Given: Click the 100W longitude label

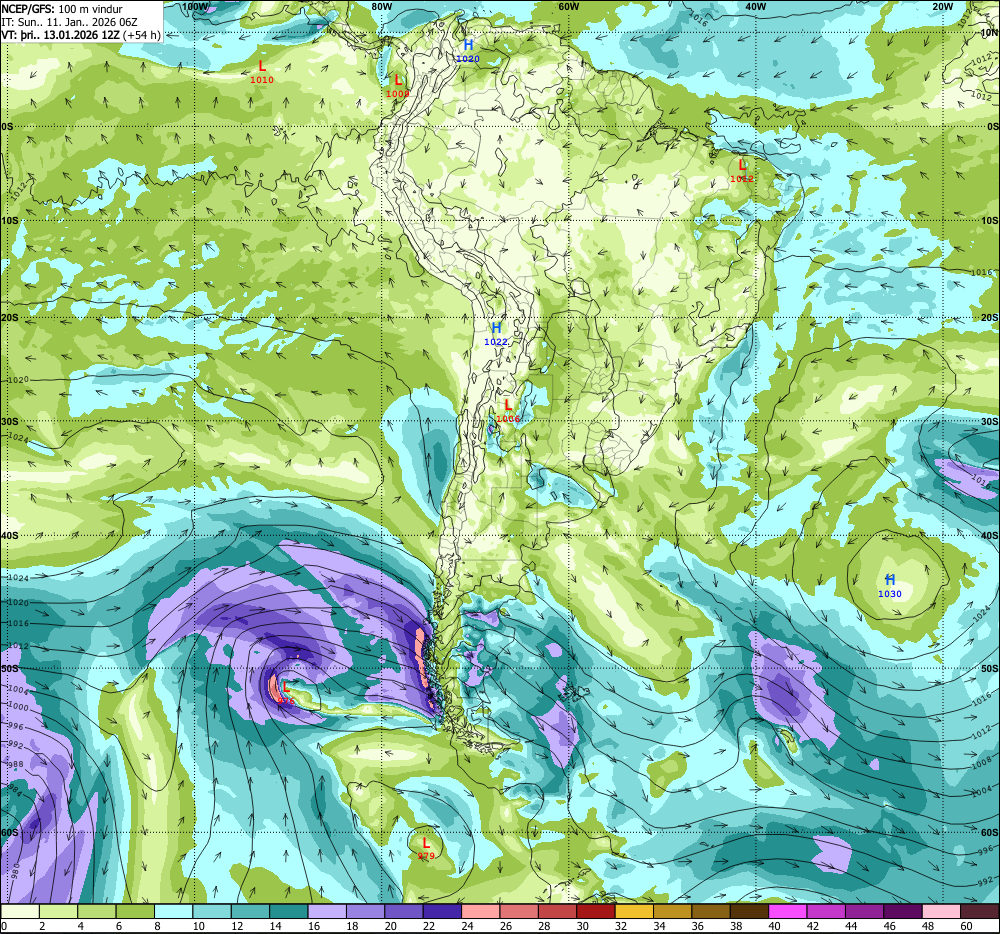Looking at the screenshot, I should pos(195,6).
